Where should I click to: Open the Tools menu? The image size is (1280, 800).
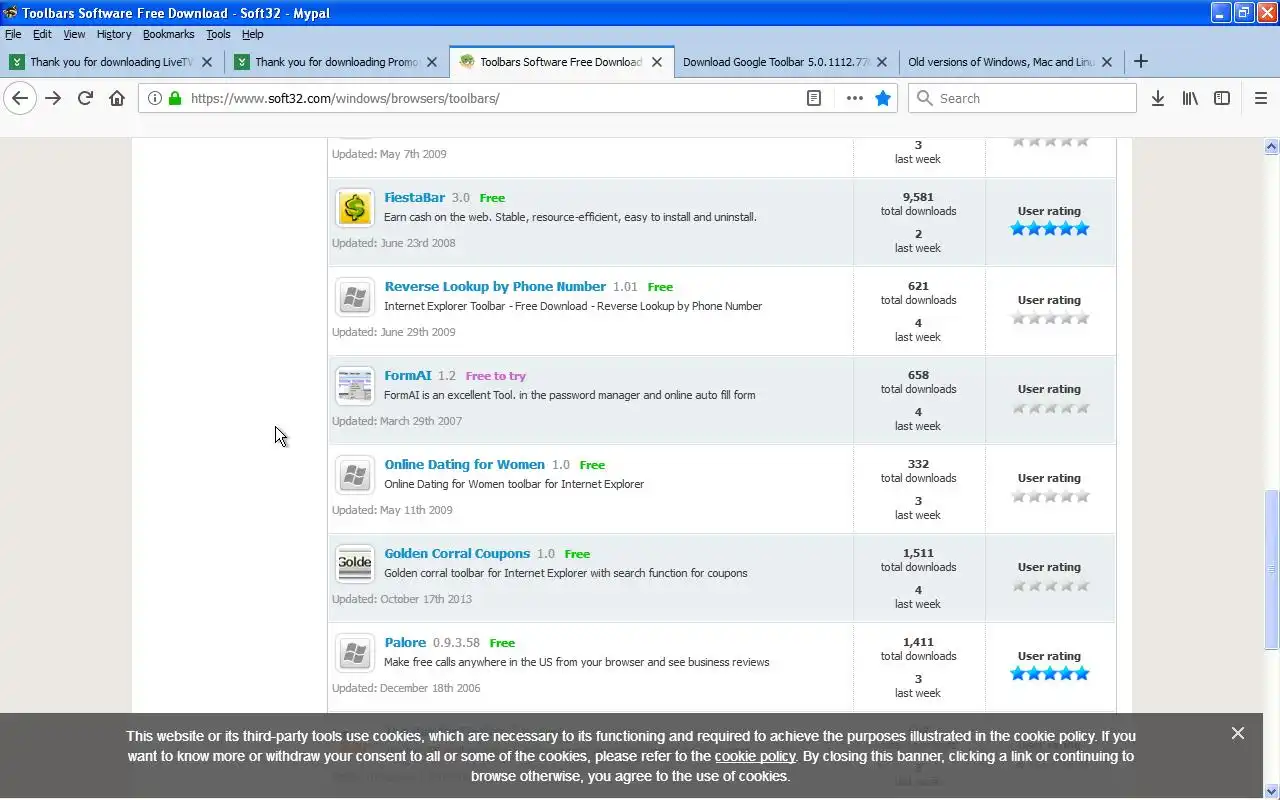(x=218, y=34)
